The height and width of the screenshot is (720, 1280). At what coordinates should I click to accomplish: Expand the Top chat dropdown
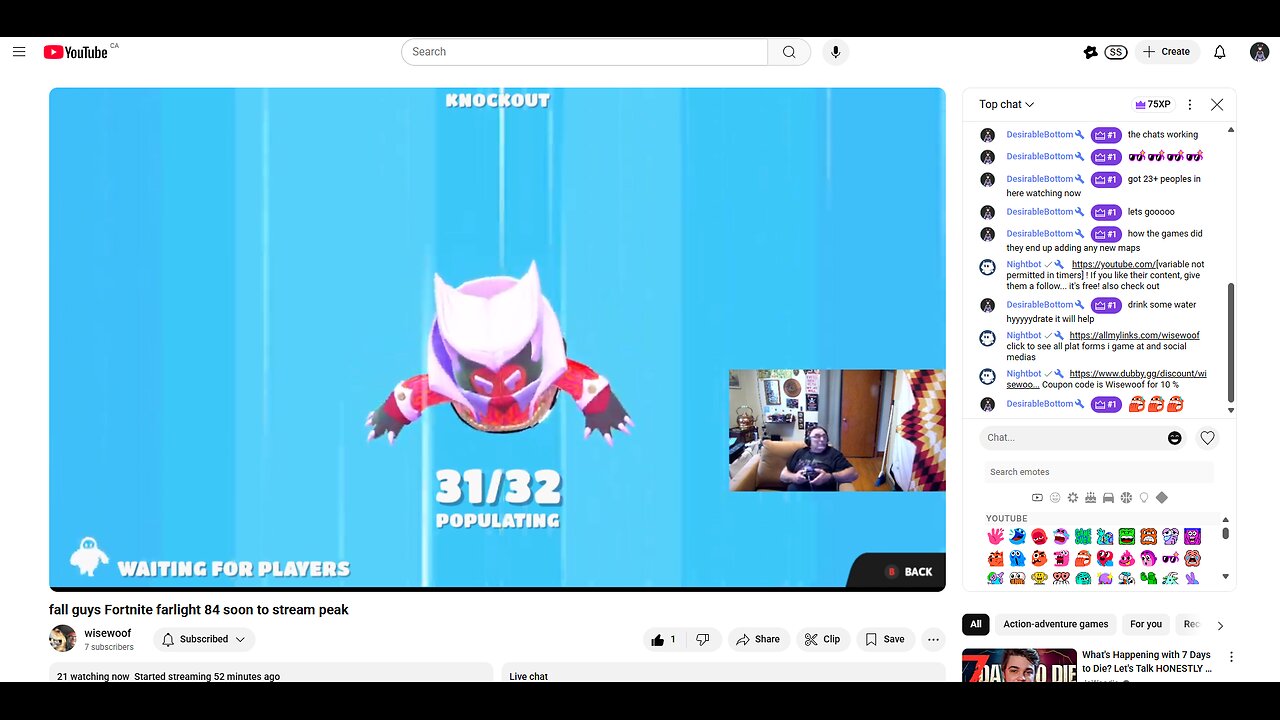pyautogui.click(x=1006, y=104)
